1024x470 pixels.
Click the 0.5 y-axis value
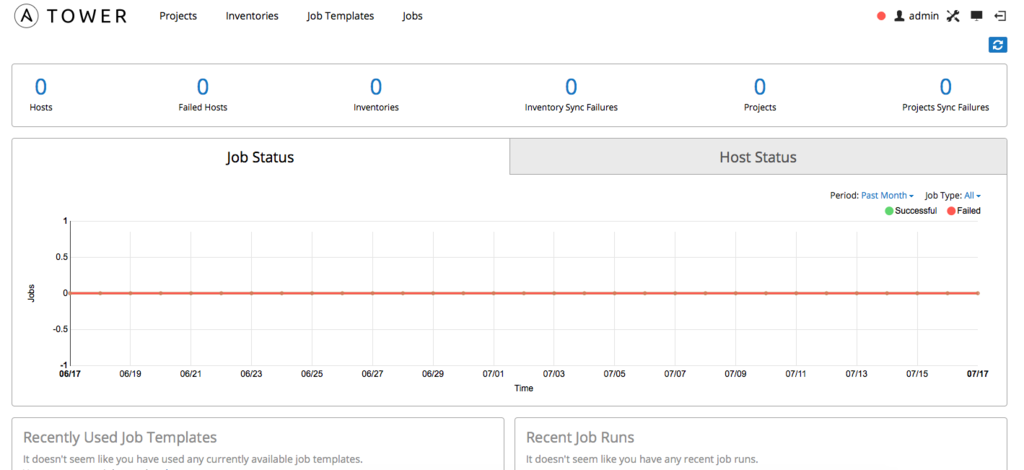click(61, 257)
